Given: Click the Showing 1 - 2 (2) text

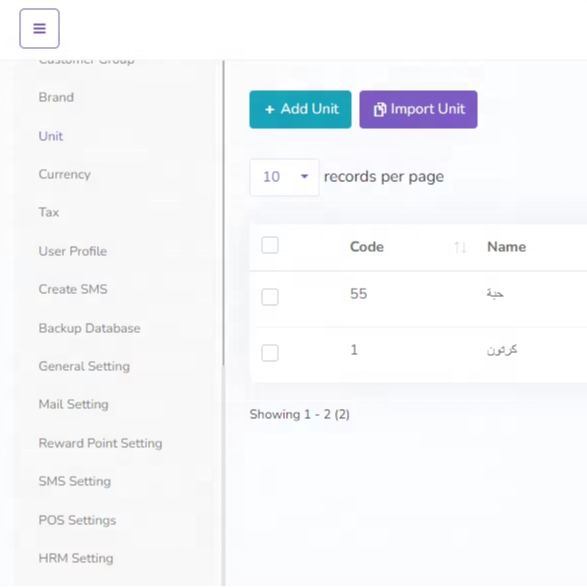Looking at the screenshot, I should [x=299, y=415].
